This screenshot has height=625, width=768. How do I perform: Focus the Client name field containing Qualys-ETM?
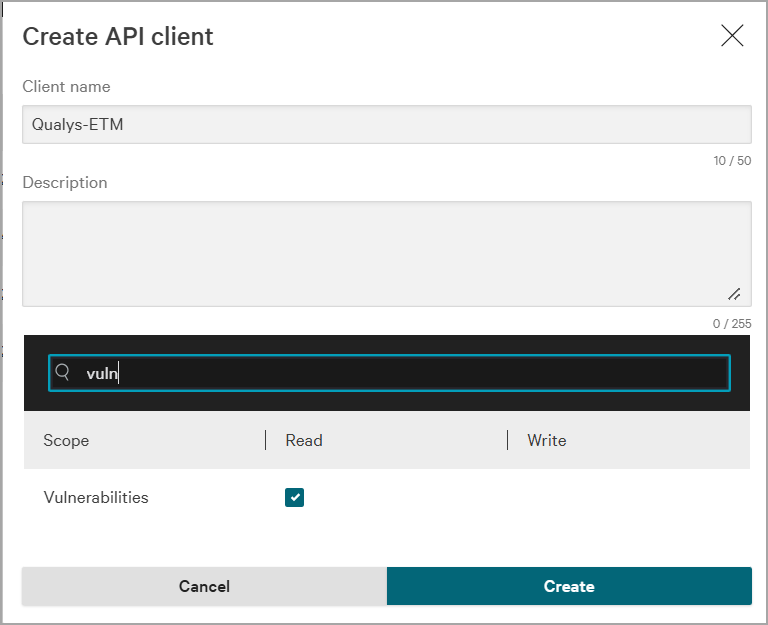386,125
